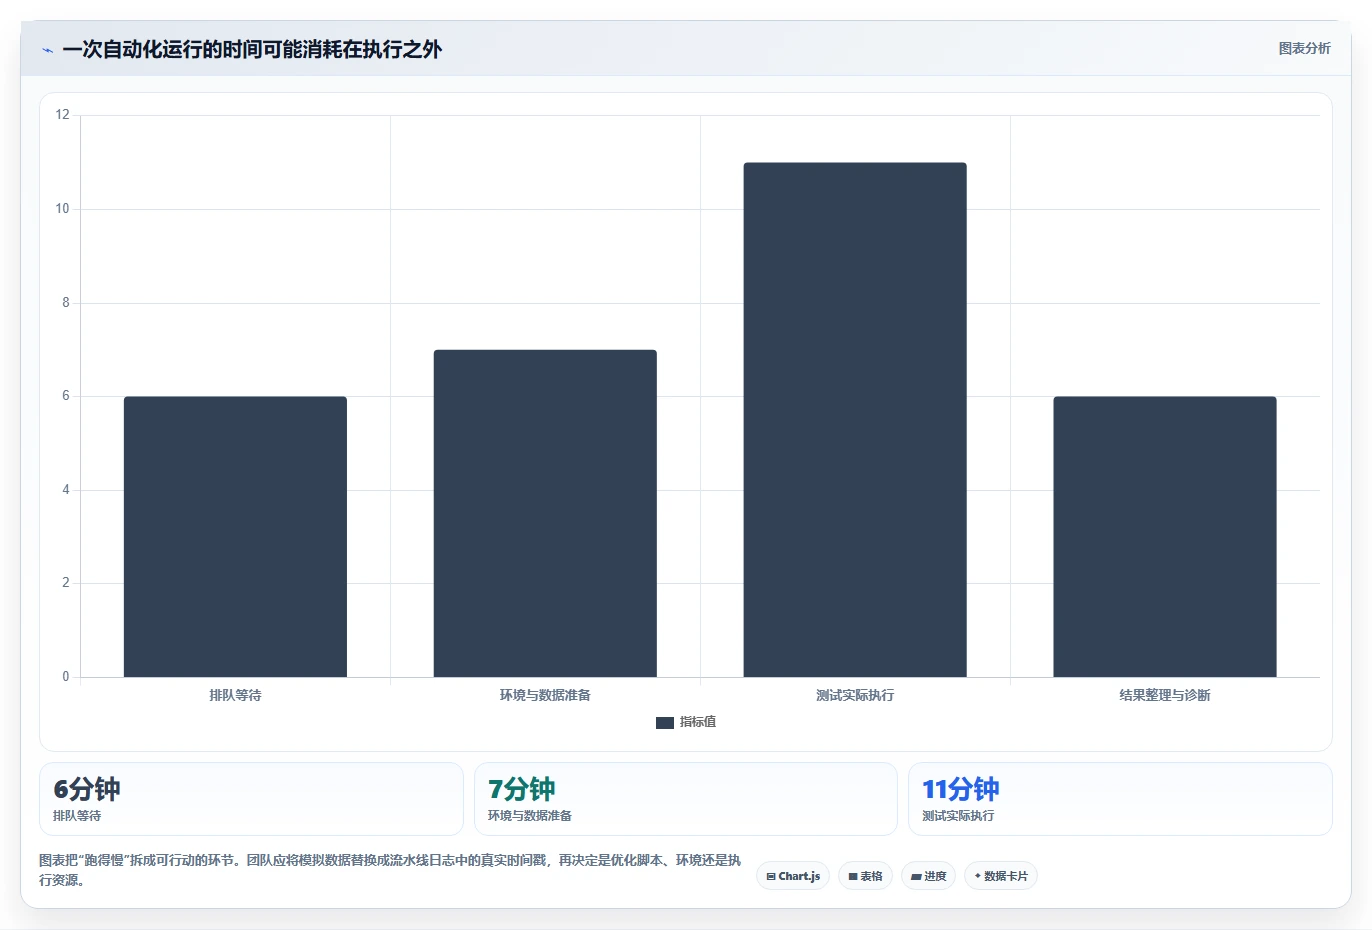The width and height of the screenshot is (1372, 930).
Task: Click the lightning icon beside the chart title
Action: (x=47, y=50)
